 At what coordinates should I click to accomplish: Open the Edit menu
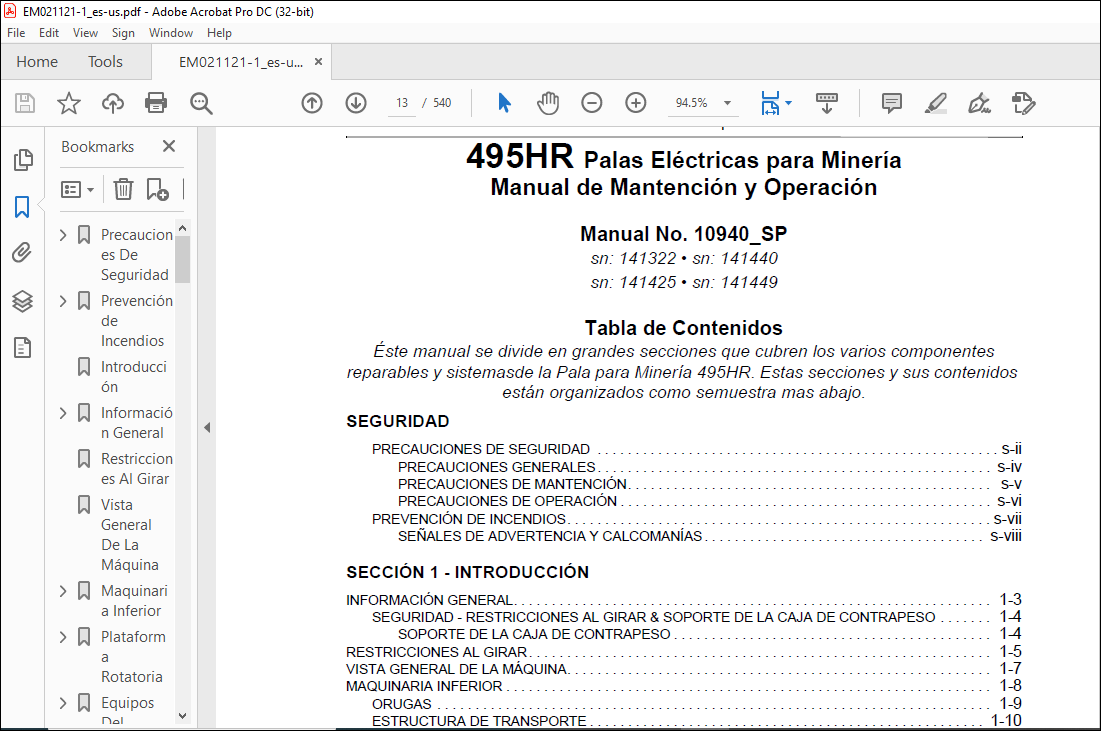point(48,33)
